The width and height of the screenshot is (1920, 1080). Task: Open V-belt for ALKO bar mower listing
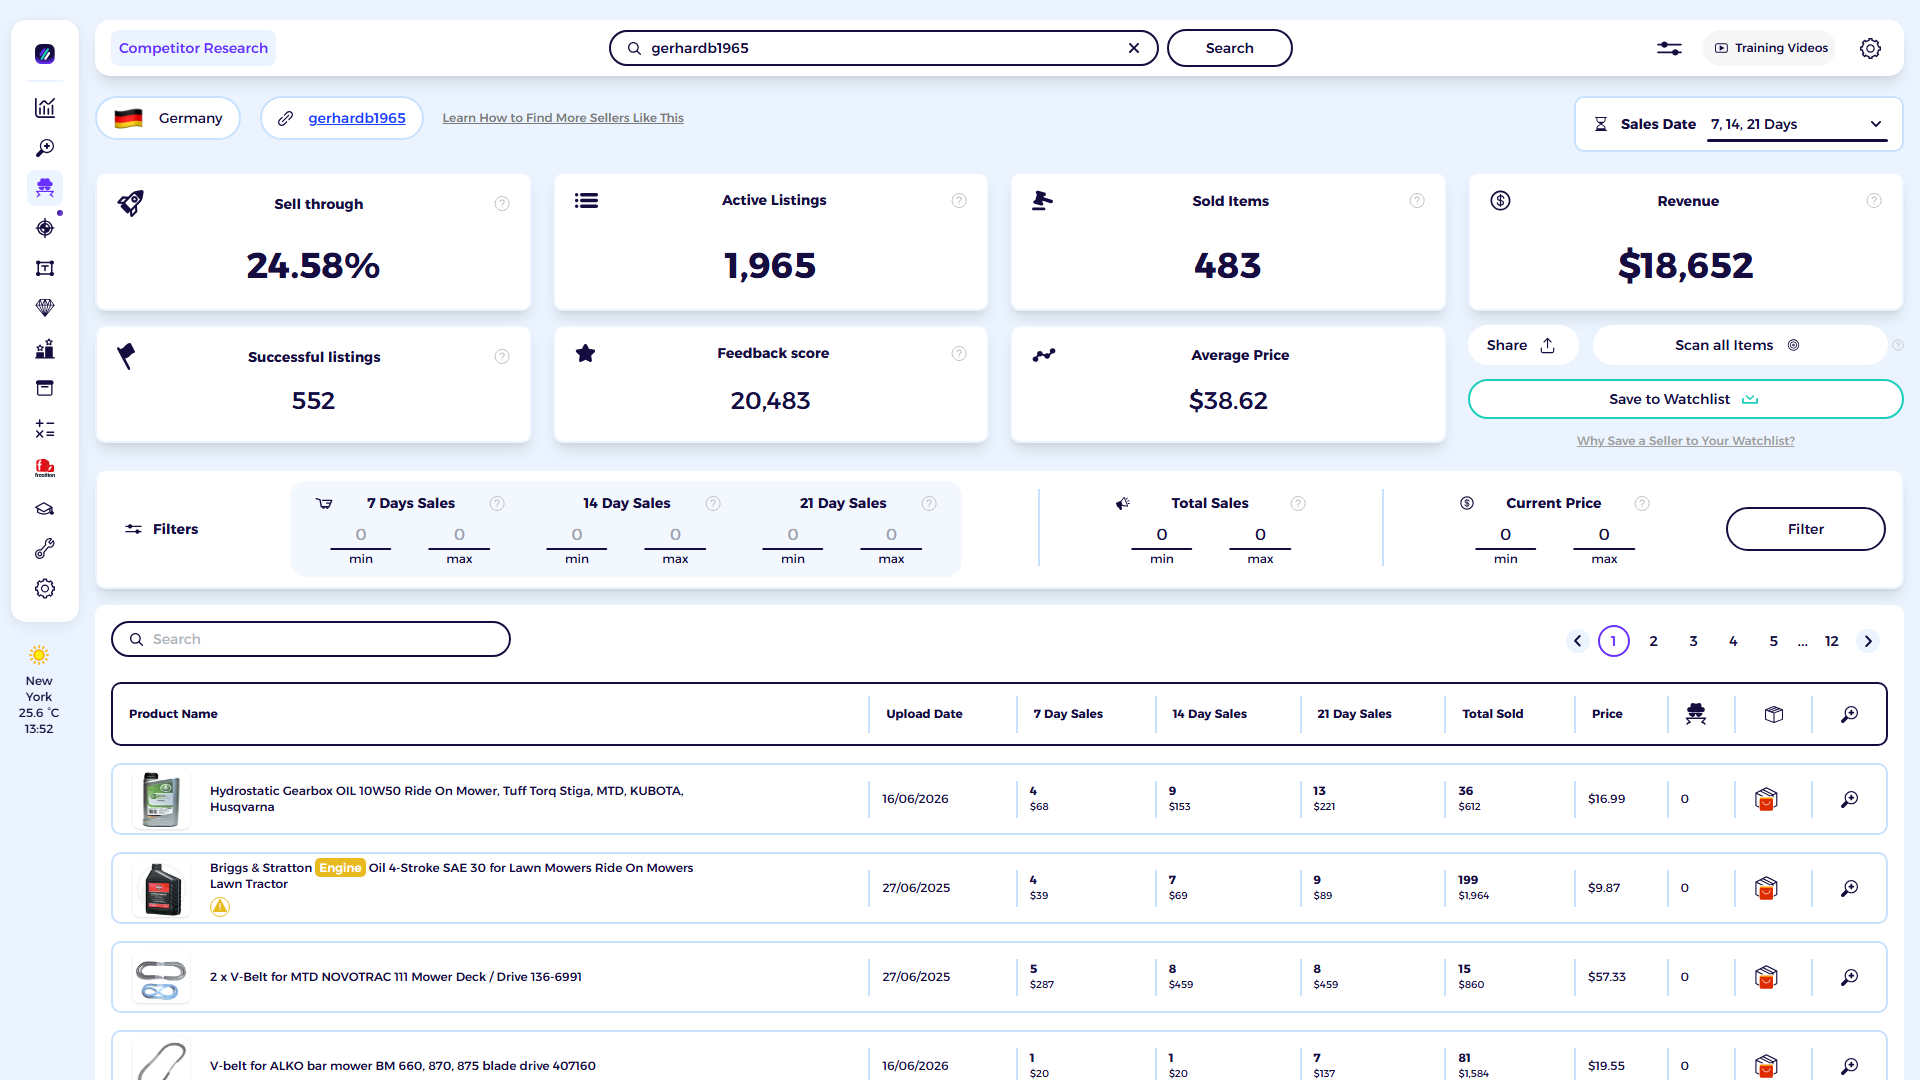(x=403, y=1066)
